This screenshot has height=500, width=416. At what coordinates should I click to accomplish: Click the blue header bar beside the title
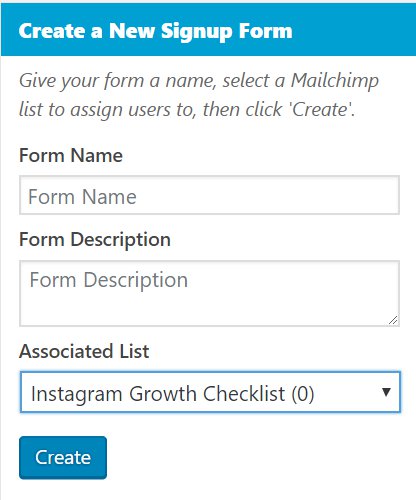coord(353,31)
